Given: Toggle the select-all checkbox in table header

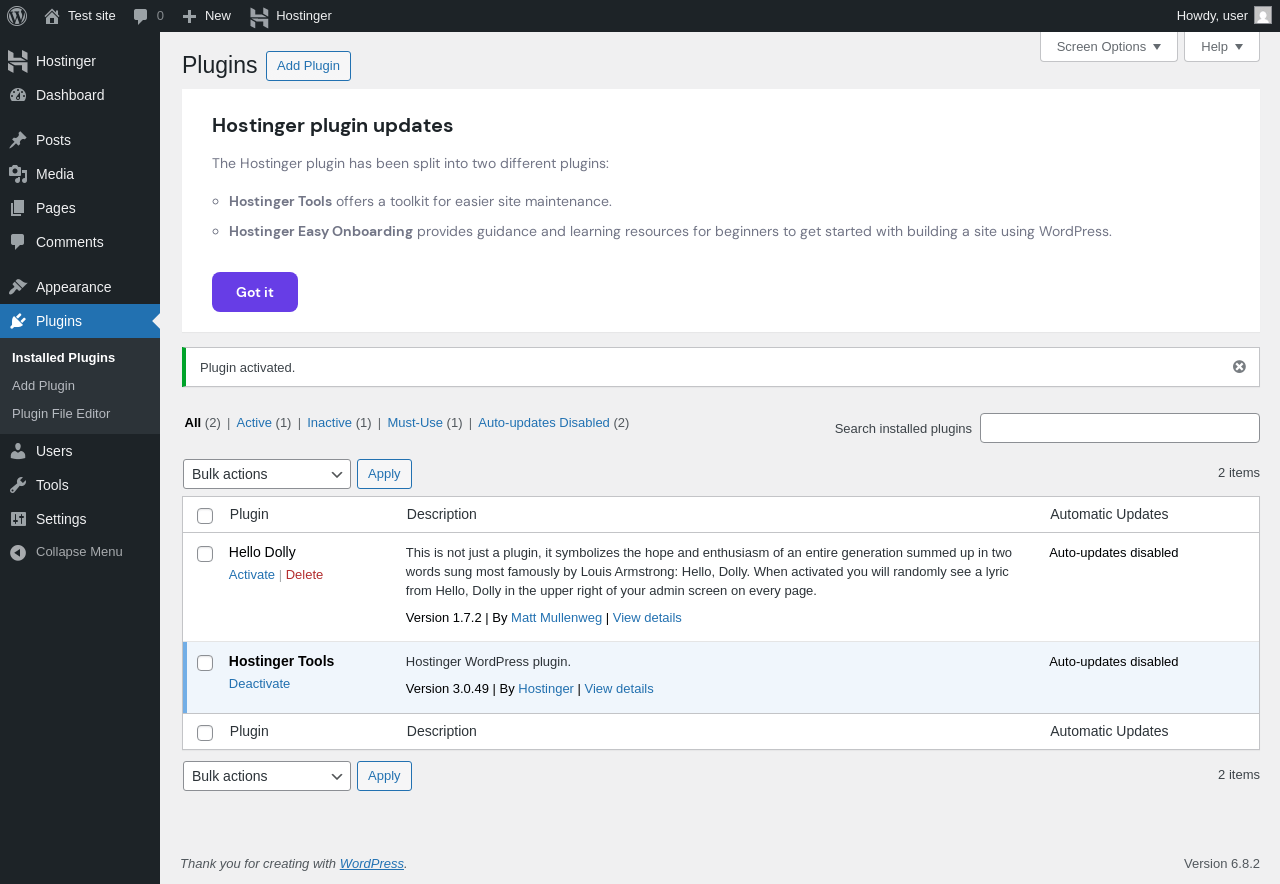Looking at the screenshot, I should point(205,516).
